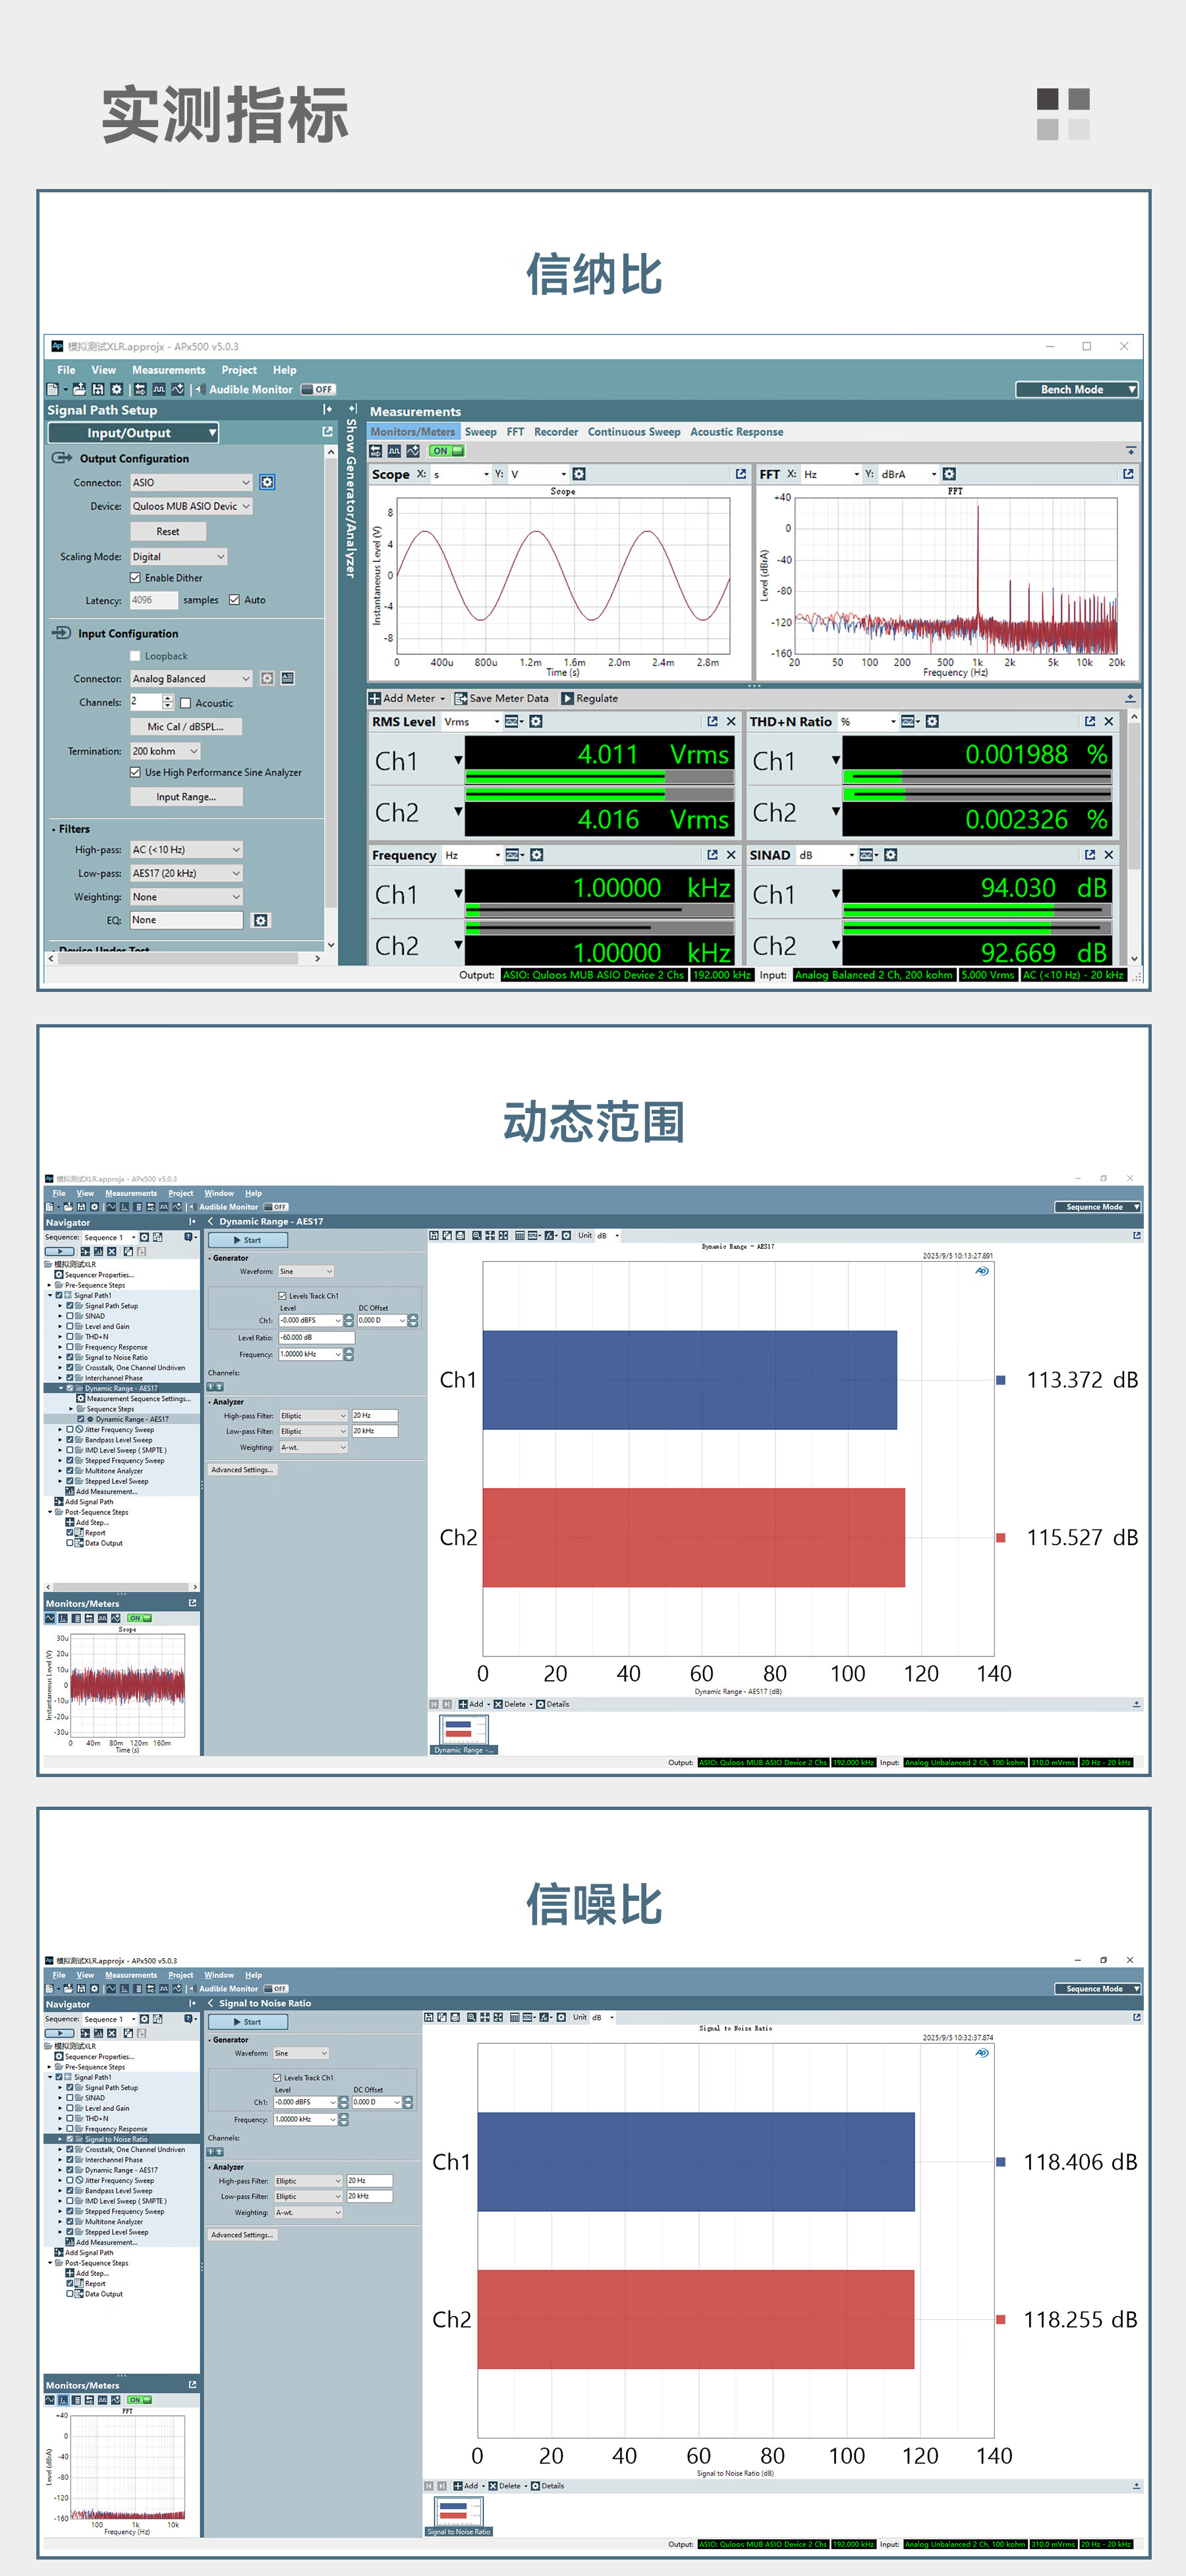Enable the Acoustic checkbox beside Channels
The width and height of the screenshot is (1186, 2576).
tap(185, 703)
